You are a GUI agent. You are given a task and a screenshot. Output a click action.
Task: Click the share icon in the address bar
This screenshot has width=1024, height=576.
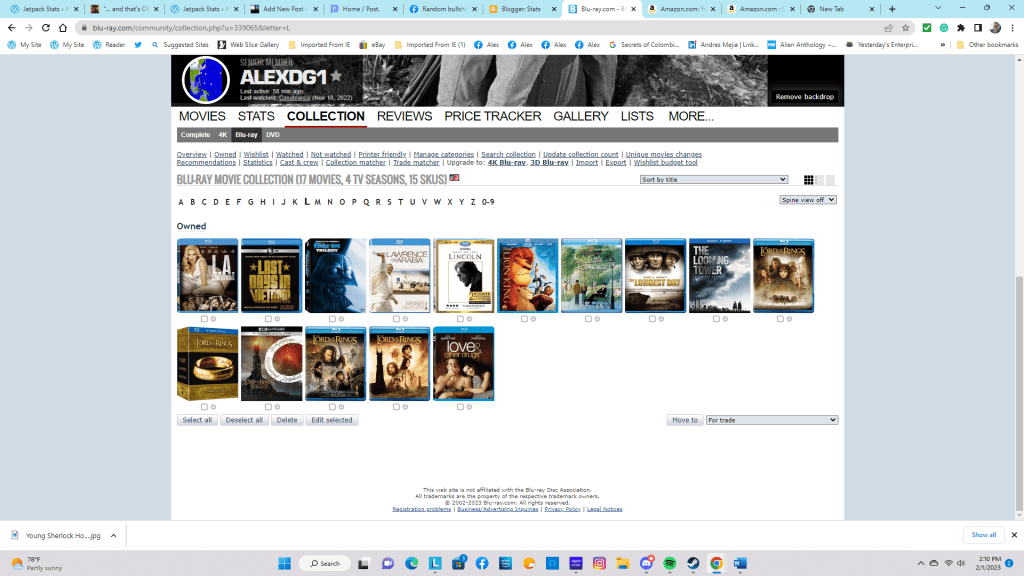(x=887, y=28)
